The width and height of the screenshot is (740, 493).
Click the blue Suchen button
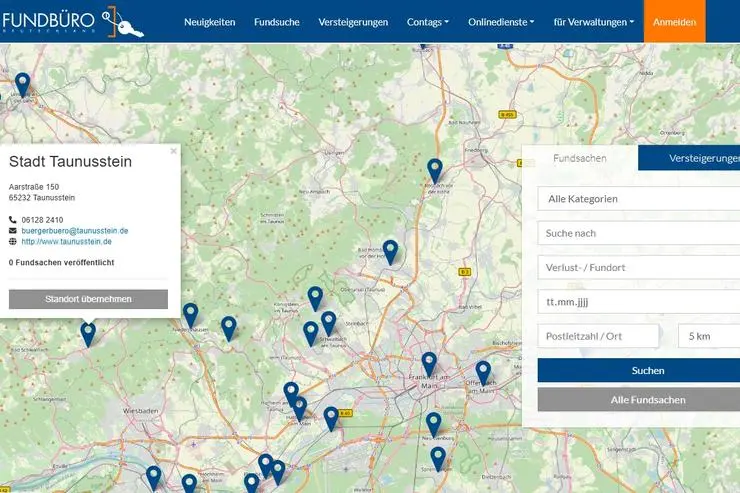pyautogui.click(x=638, y=370)
